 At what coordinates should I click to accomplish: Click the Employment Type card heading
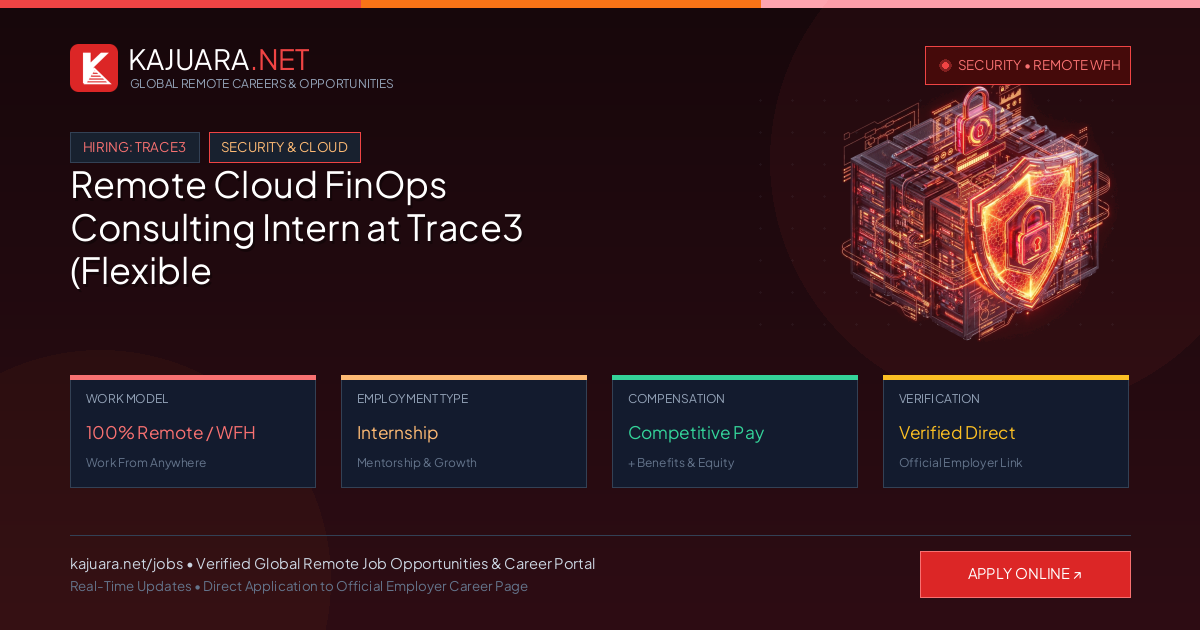point(412,399)
